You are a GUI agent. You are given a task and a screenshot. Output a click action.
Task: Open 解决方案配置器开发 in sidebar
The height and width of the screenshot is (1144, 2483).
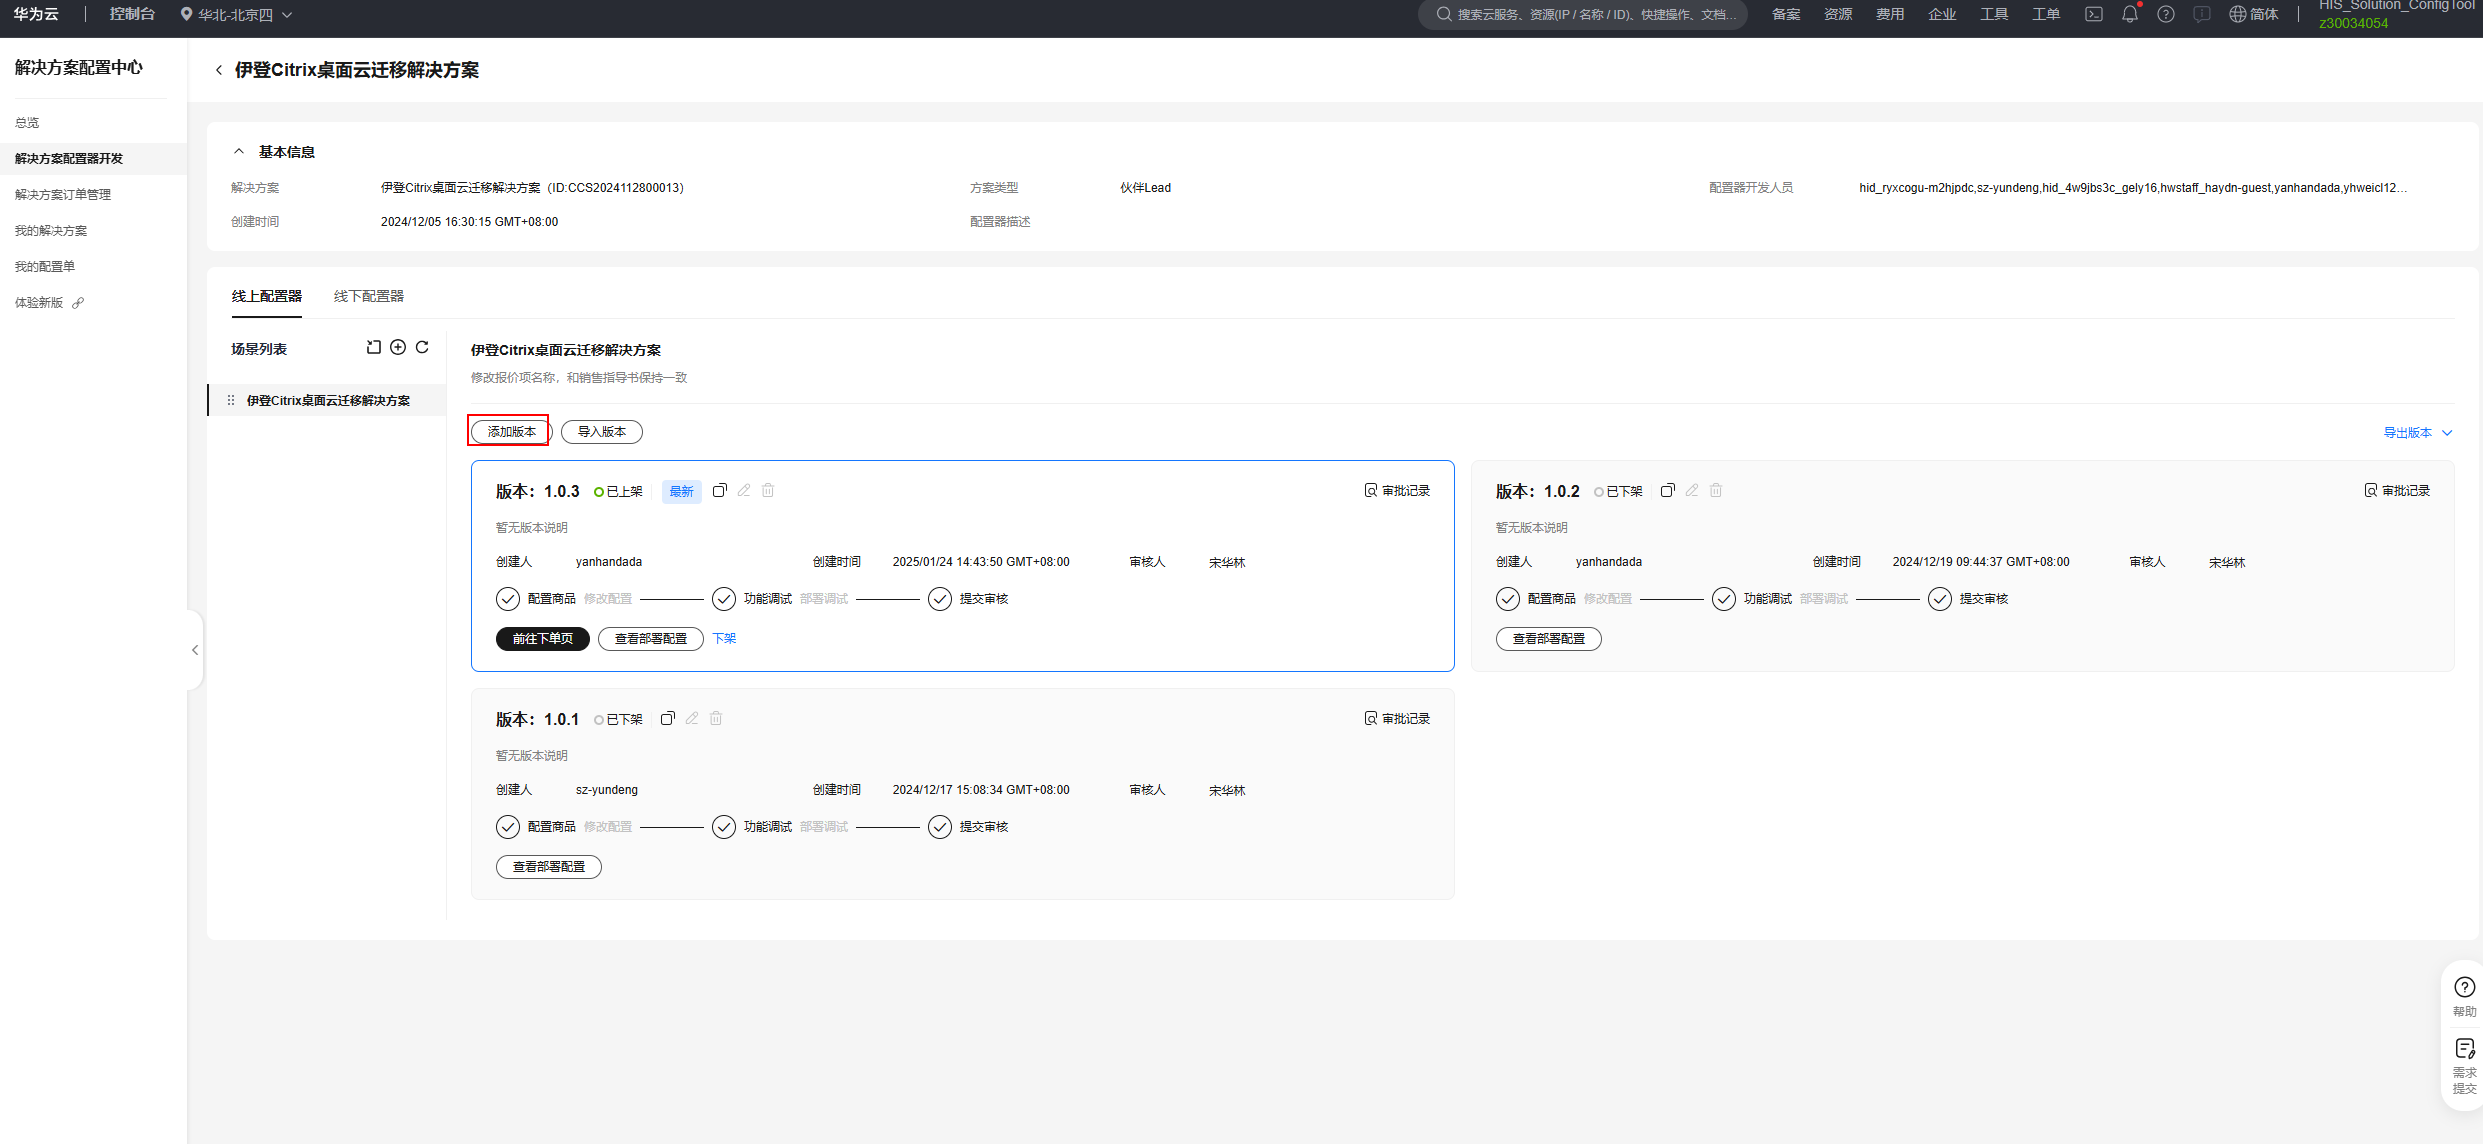(93, 158)
